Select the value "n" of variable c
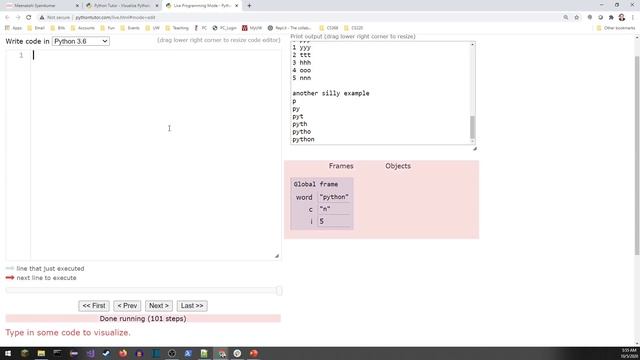The width and height of the screenshot is (640, 360). coord(325,209)
